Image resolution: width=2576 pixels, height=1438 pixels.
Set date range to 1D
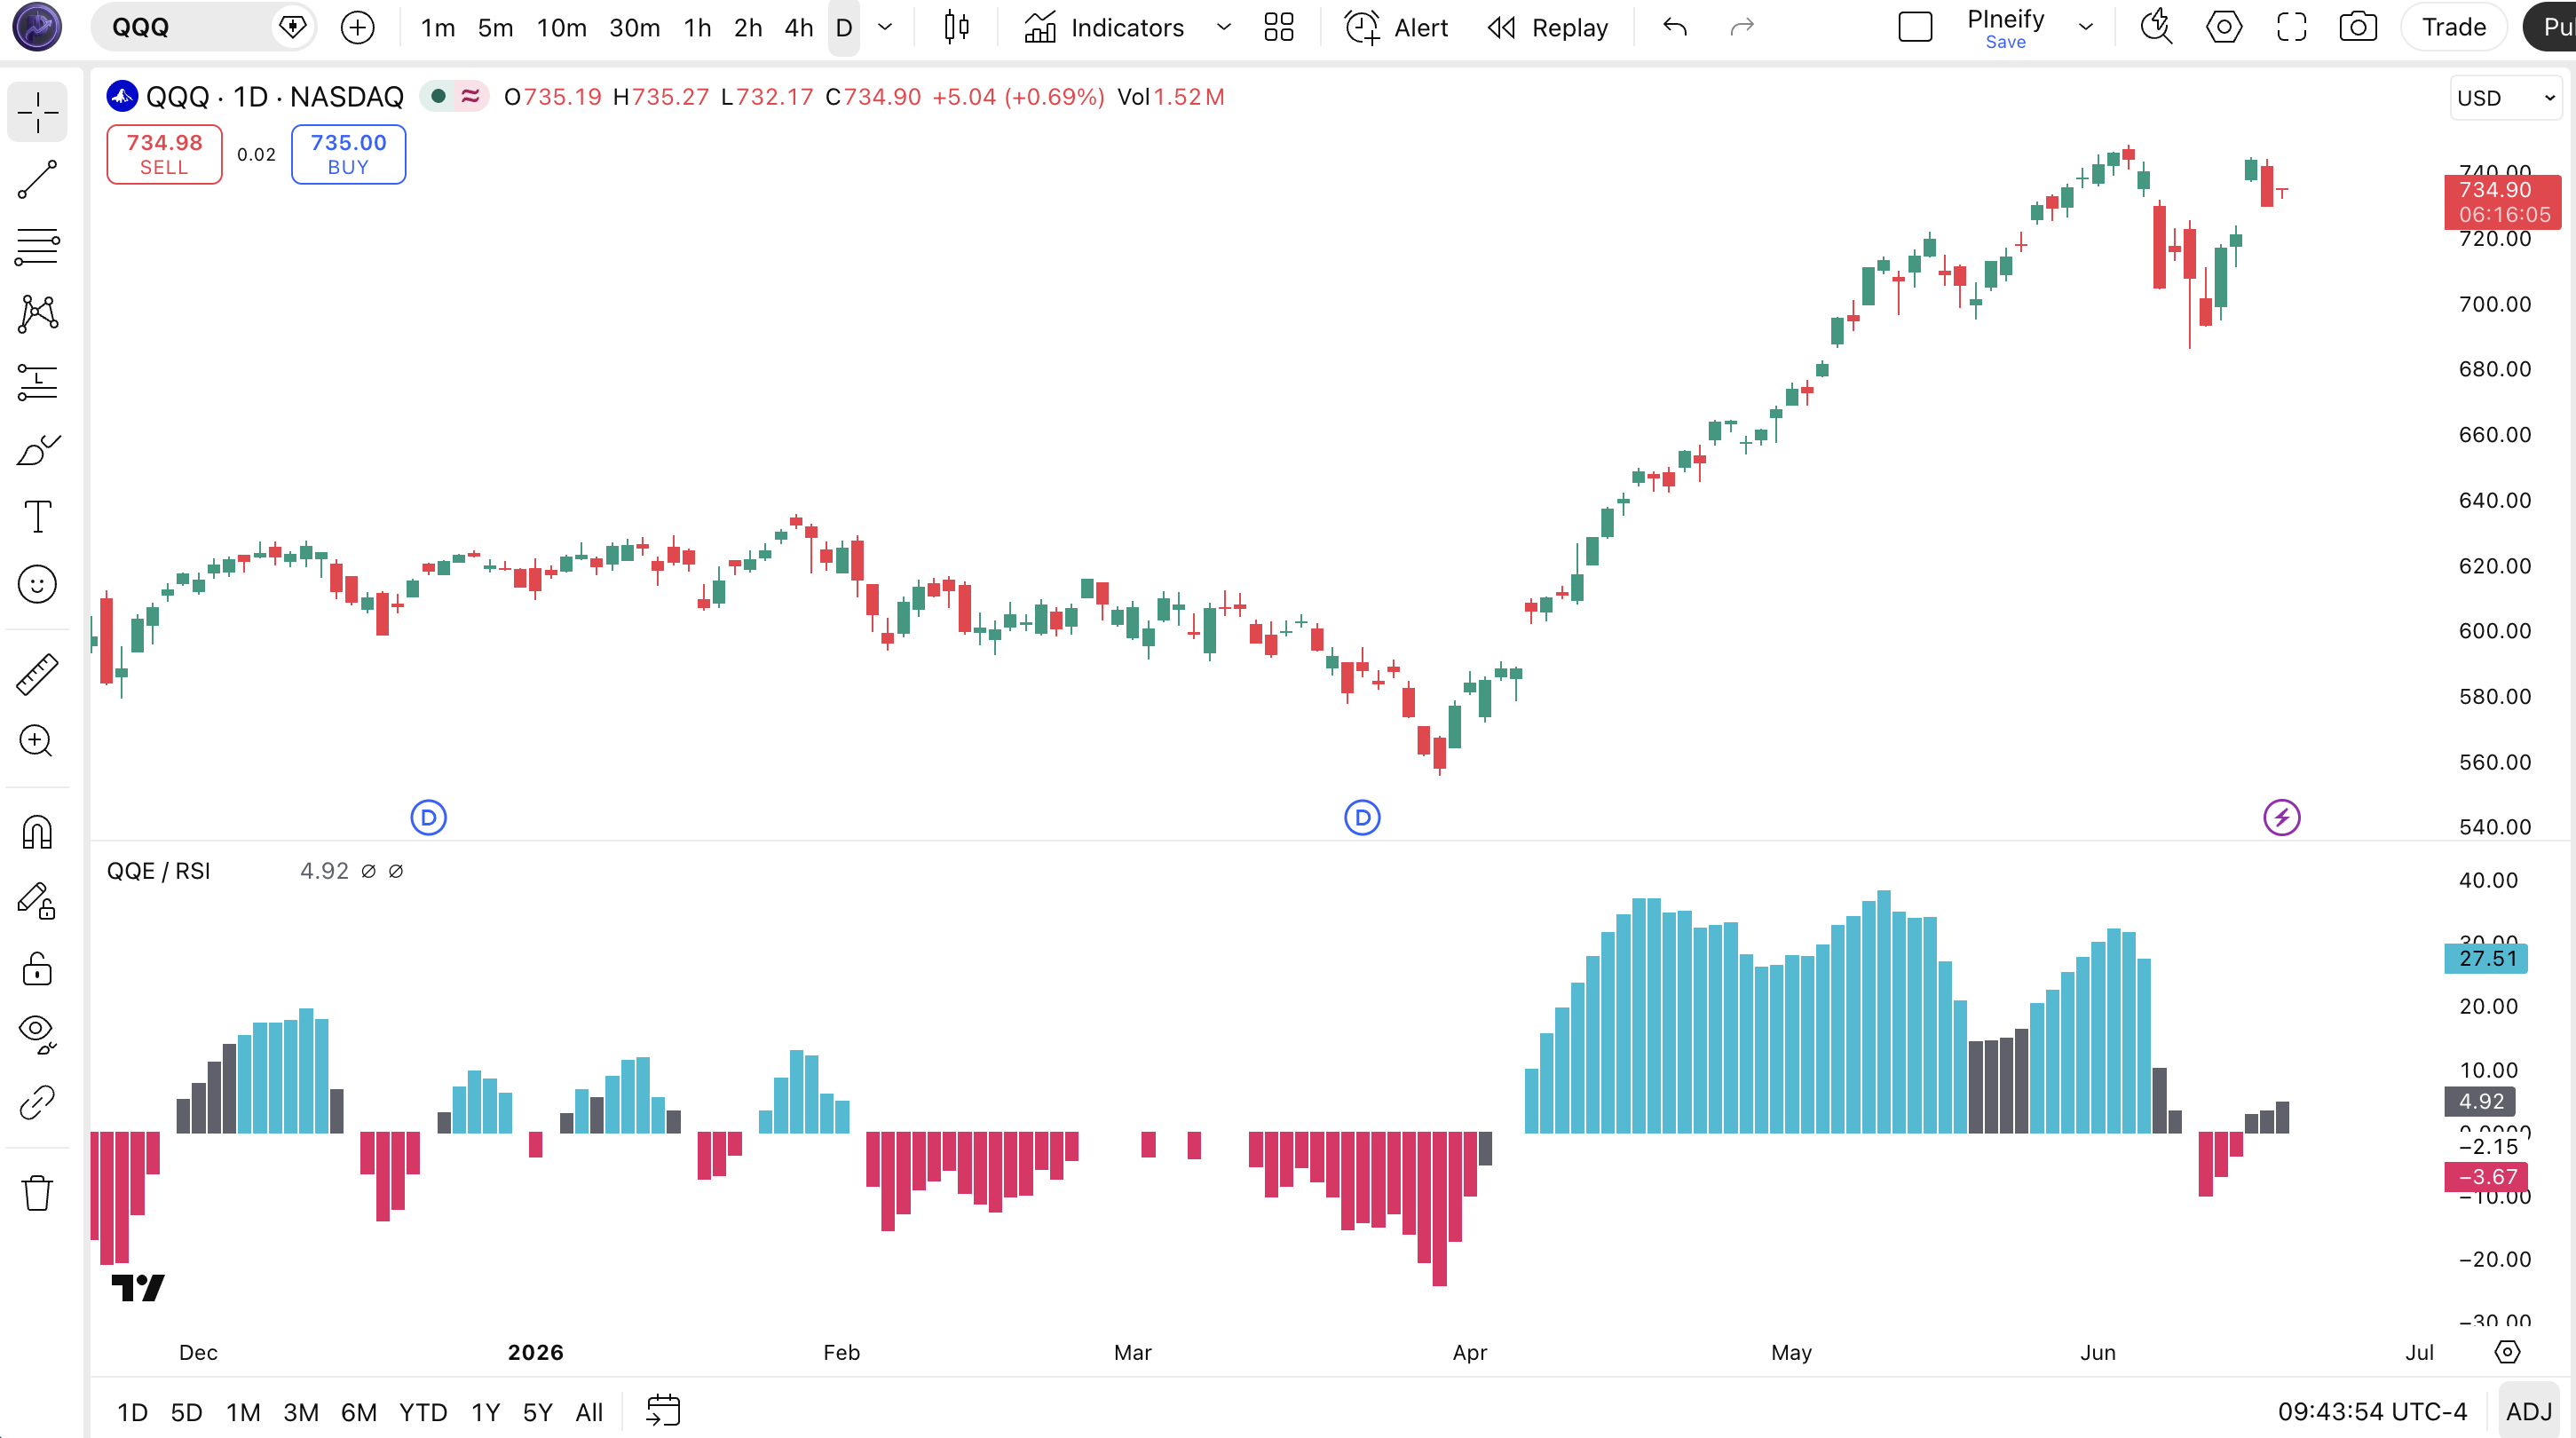click(132, 1412)
